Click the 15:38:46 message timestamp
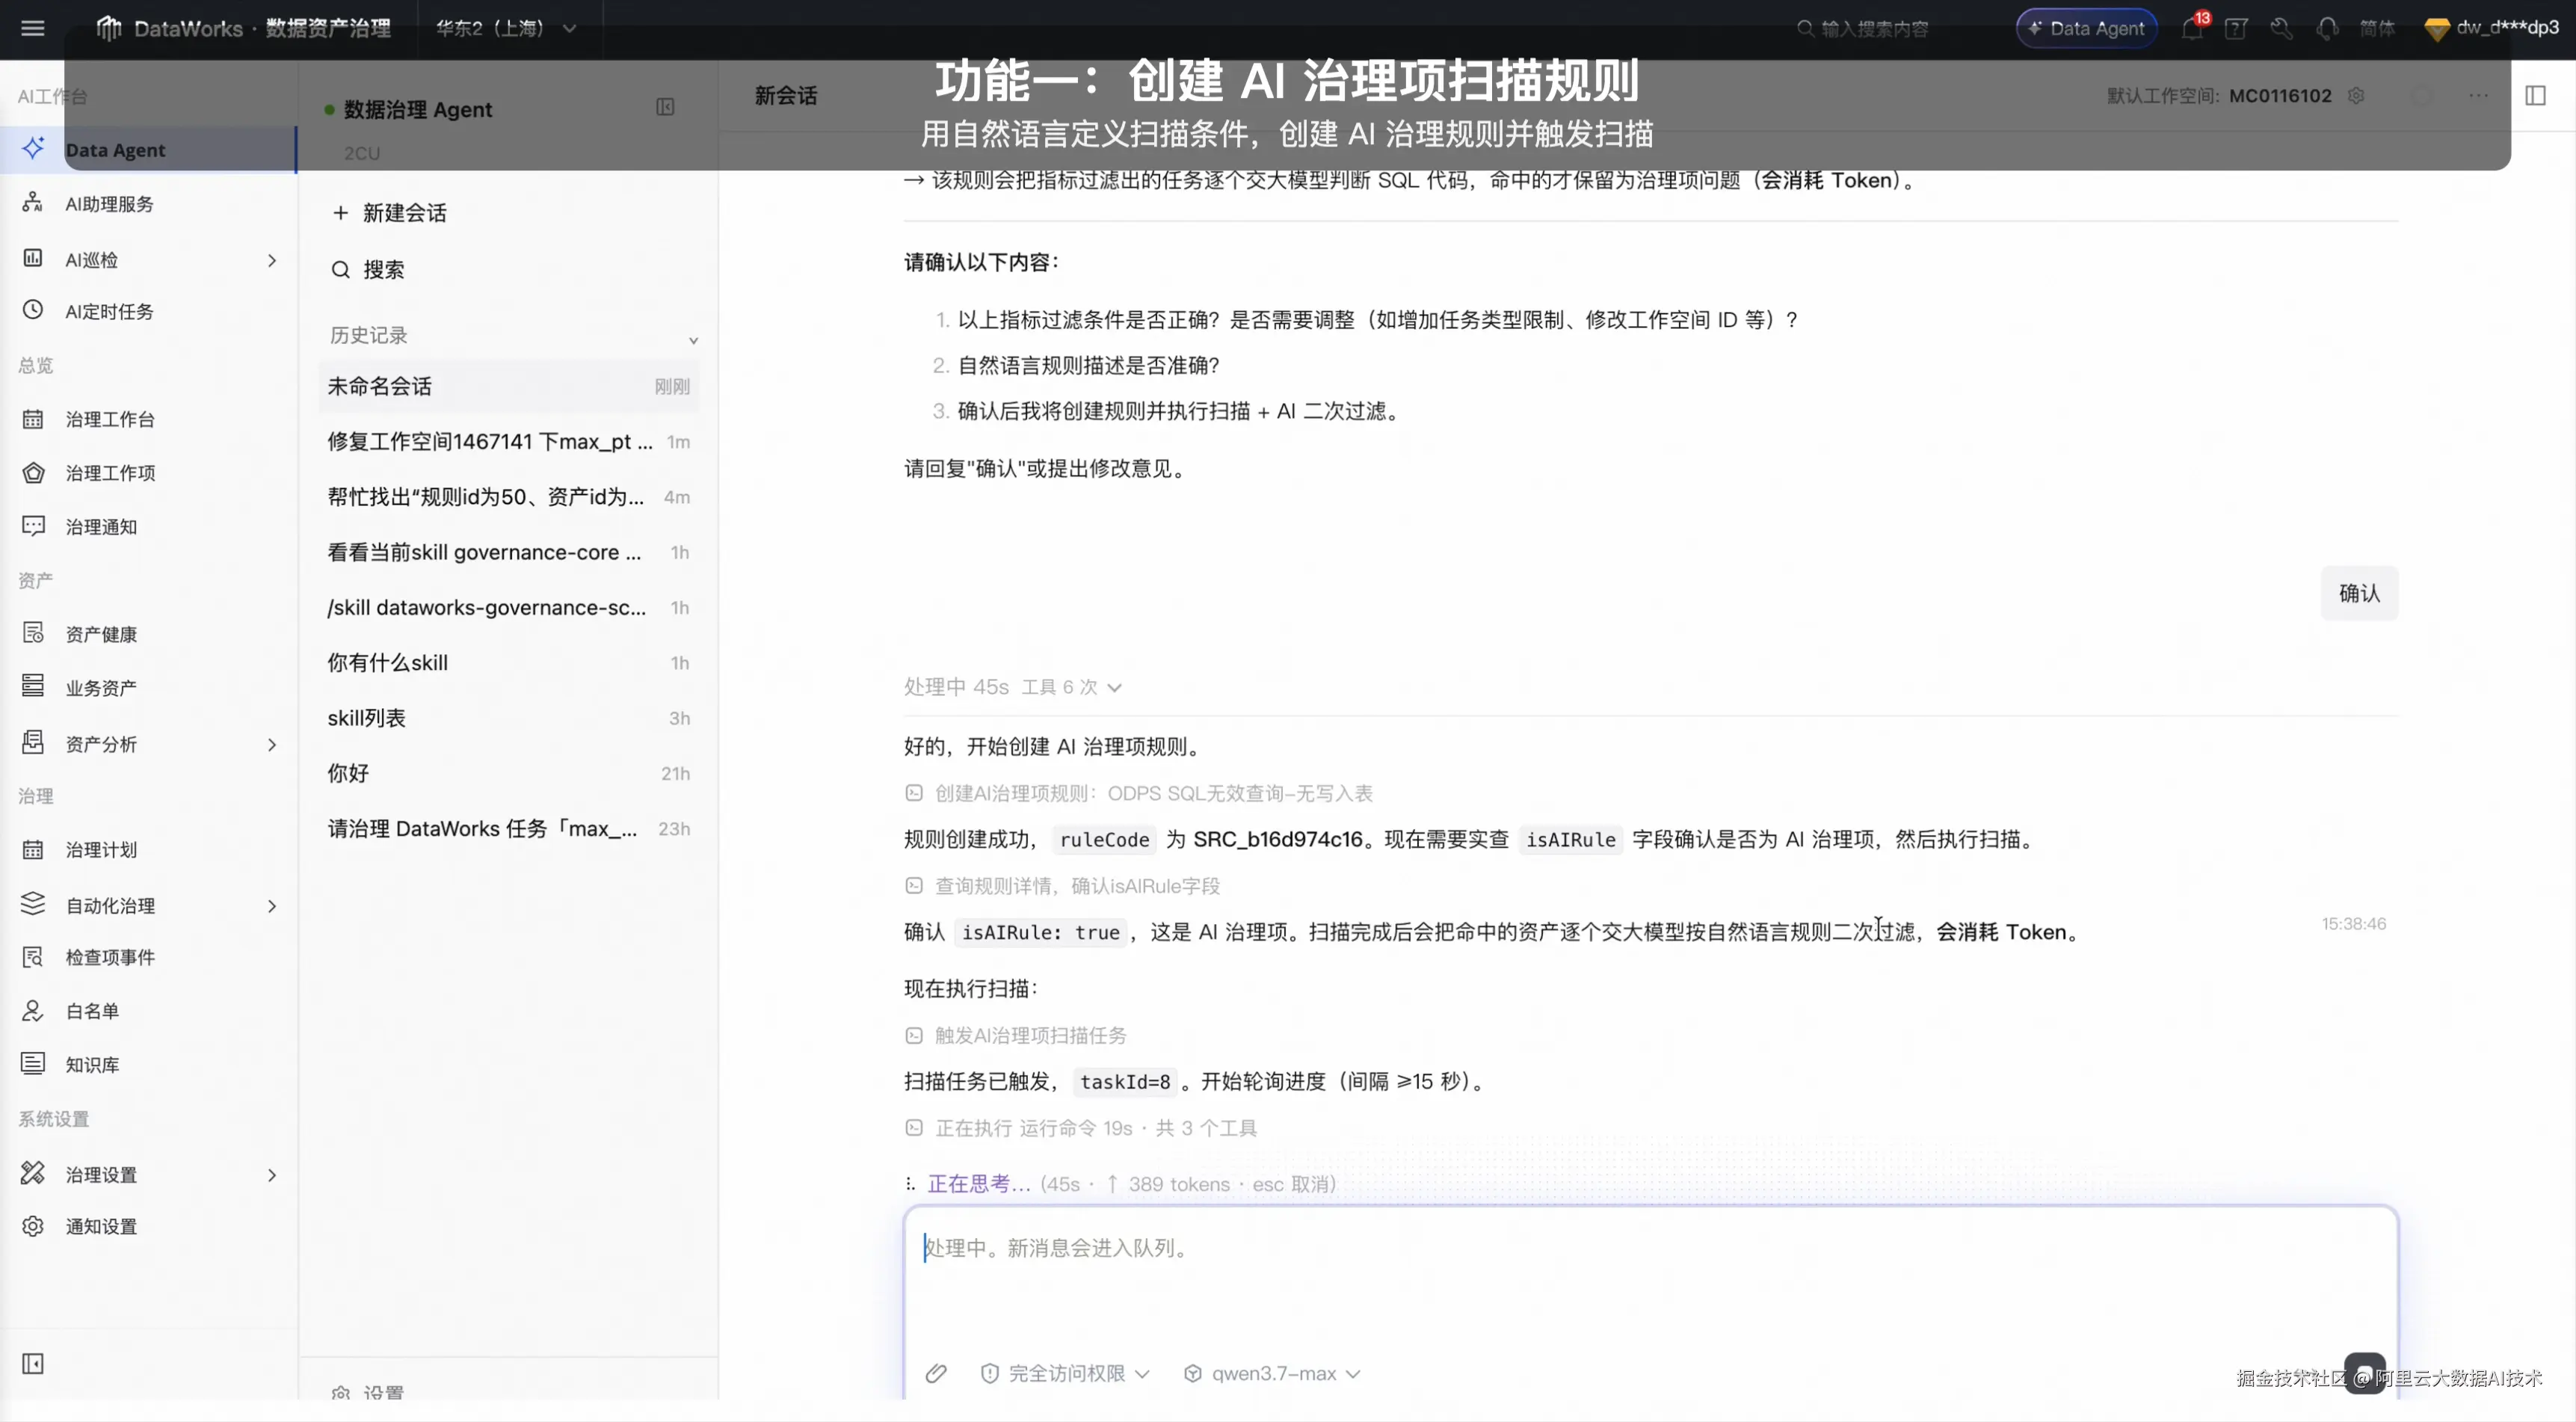 (x=2353, y=923)
